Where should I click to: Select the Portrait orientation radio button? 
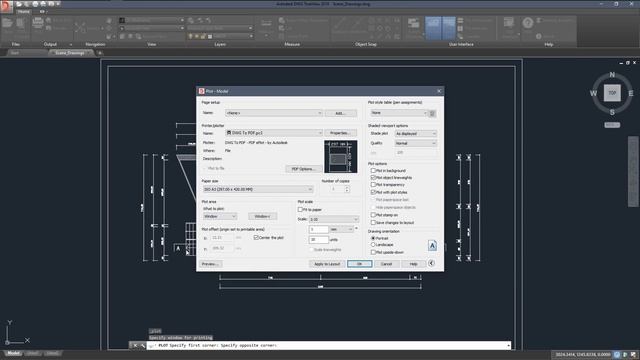click(373, 238)
